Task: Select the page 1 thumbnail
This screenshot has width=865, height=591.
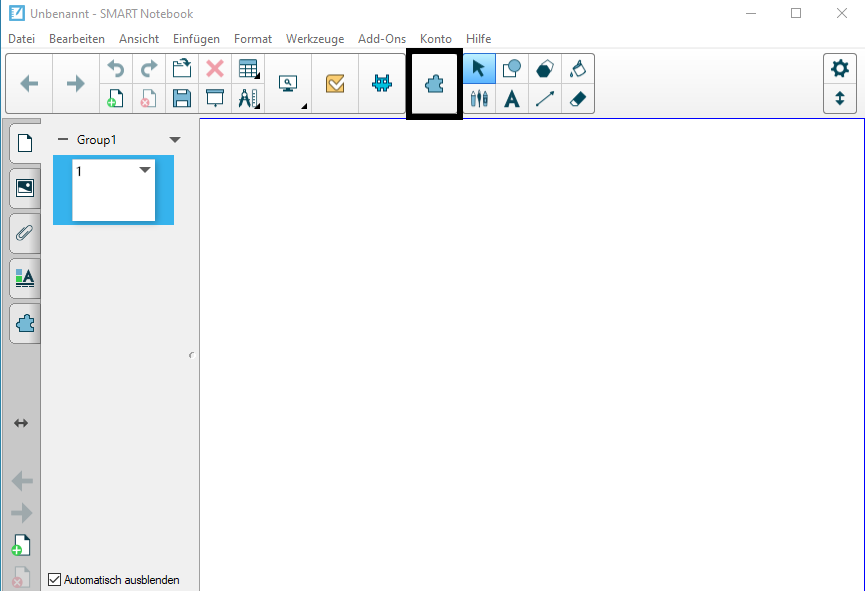Action: coord(113,190)
